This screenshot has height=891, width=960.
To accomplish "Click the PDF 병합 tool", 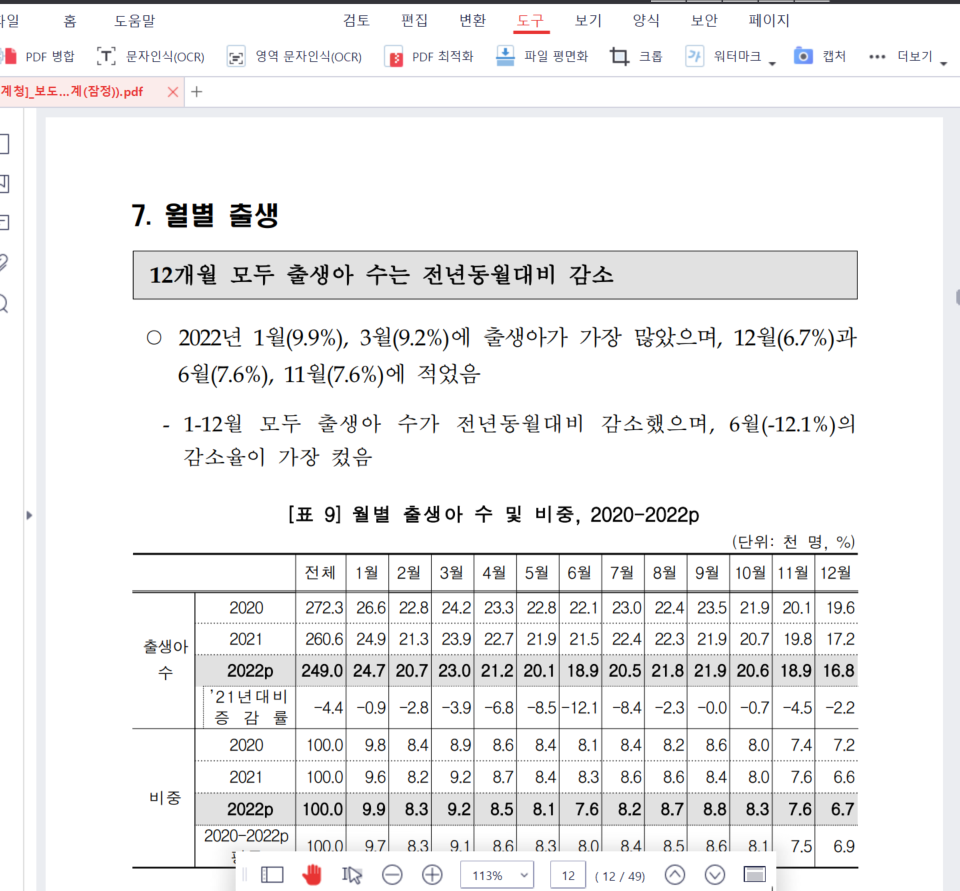I will 38,56.
